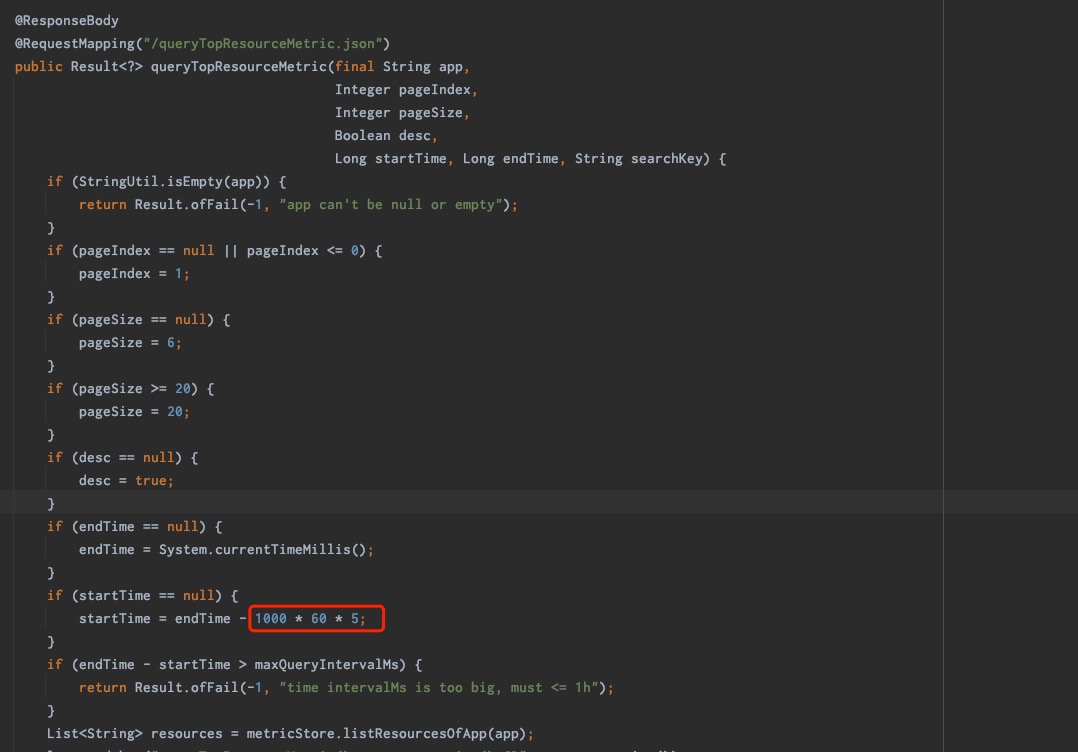Screen dimensions: 1078x752
Task: Click the 'pageSize = 20;' assignment
Action: pyautogui.click(x=134, y=412)
